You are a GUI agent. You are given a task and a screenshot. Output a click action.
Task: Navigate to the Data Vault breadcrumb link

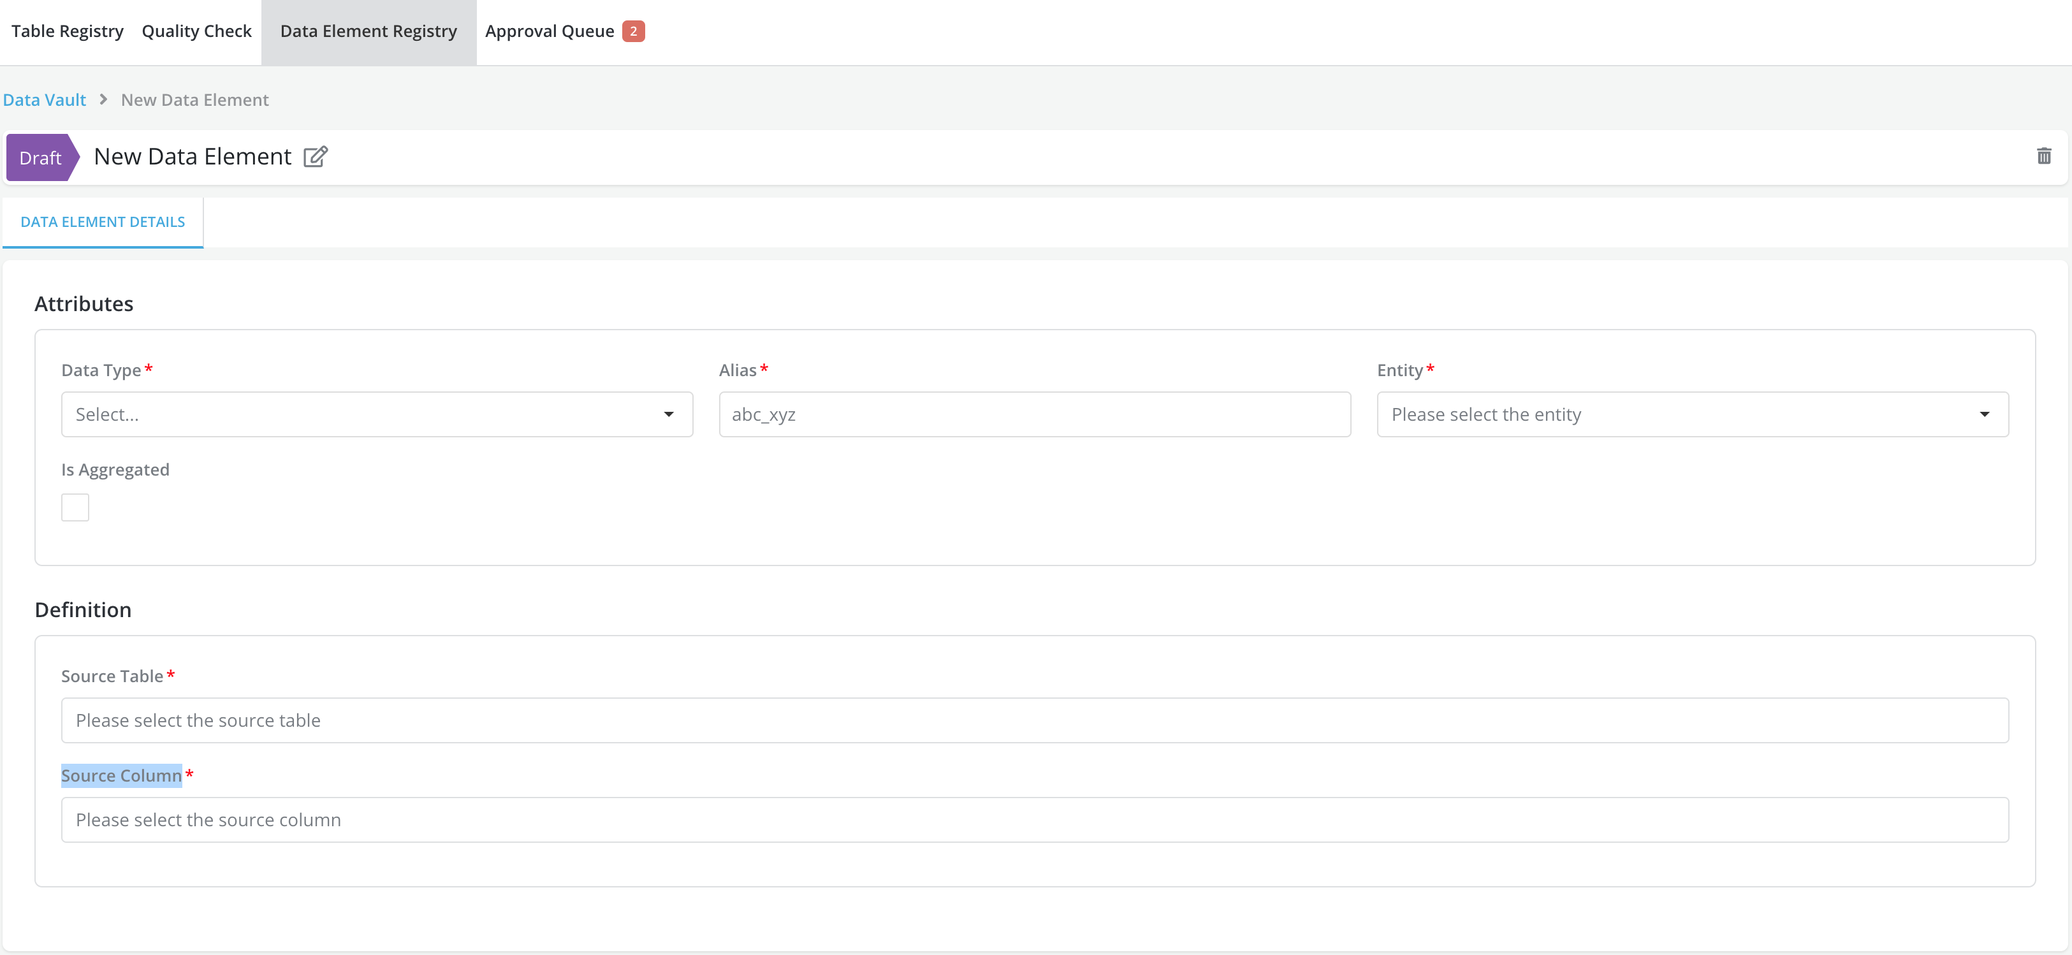pyautogui.click(x=44, y=100)
